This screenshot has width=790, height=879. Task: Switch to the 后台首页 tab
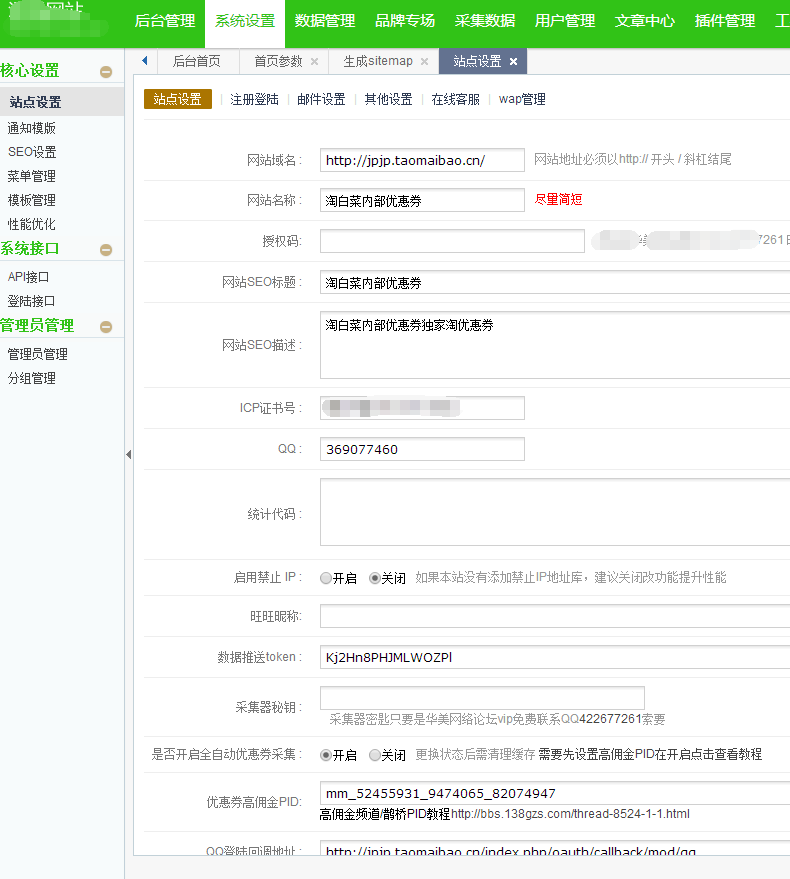point(196,61)
